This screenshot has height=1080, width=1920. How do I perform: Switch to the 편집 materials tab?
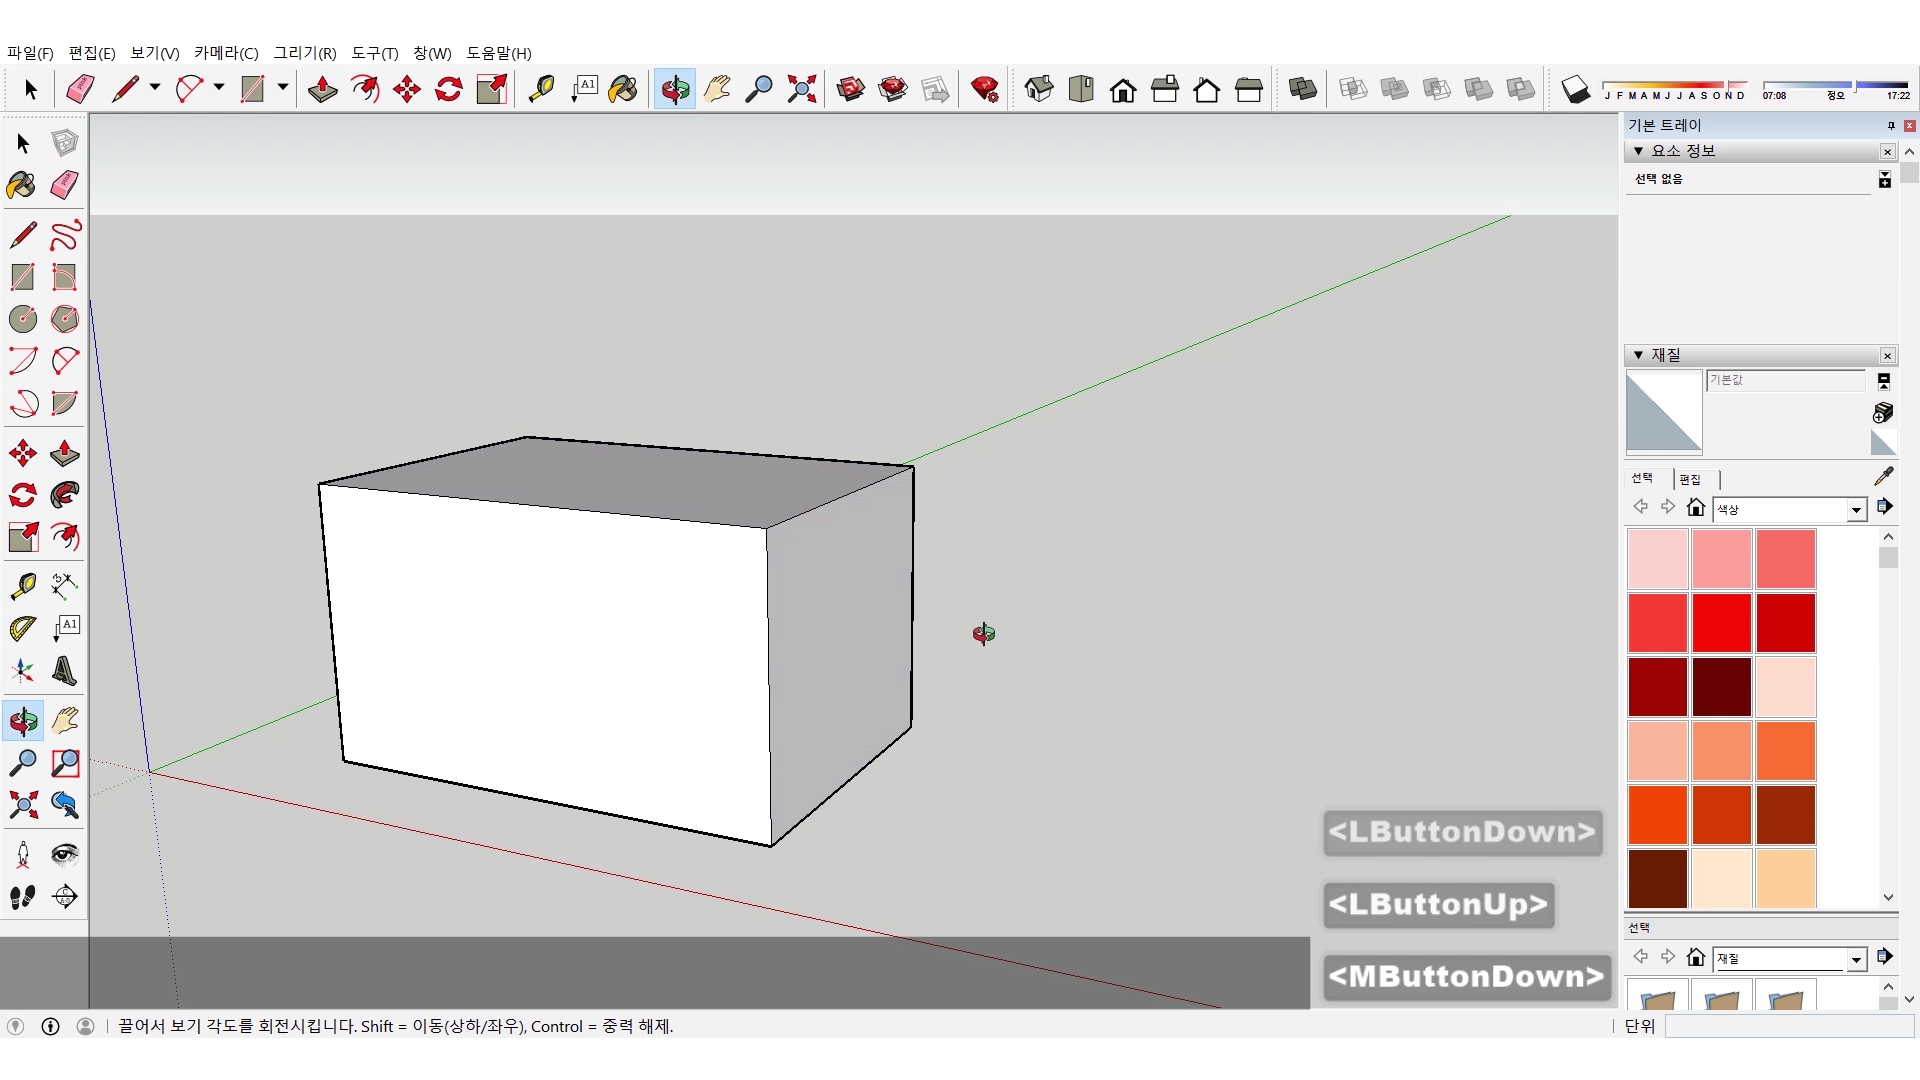coord(1690,479)
